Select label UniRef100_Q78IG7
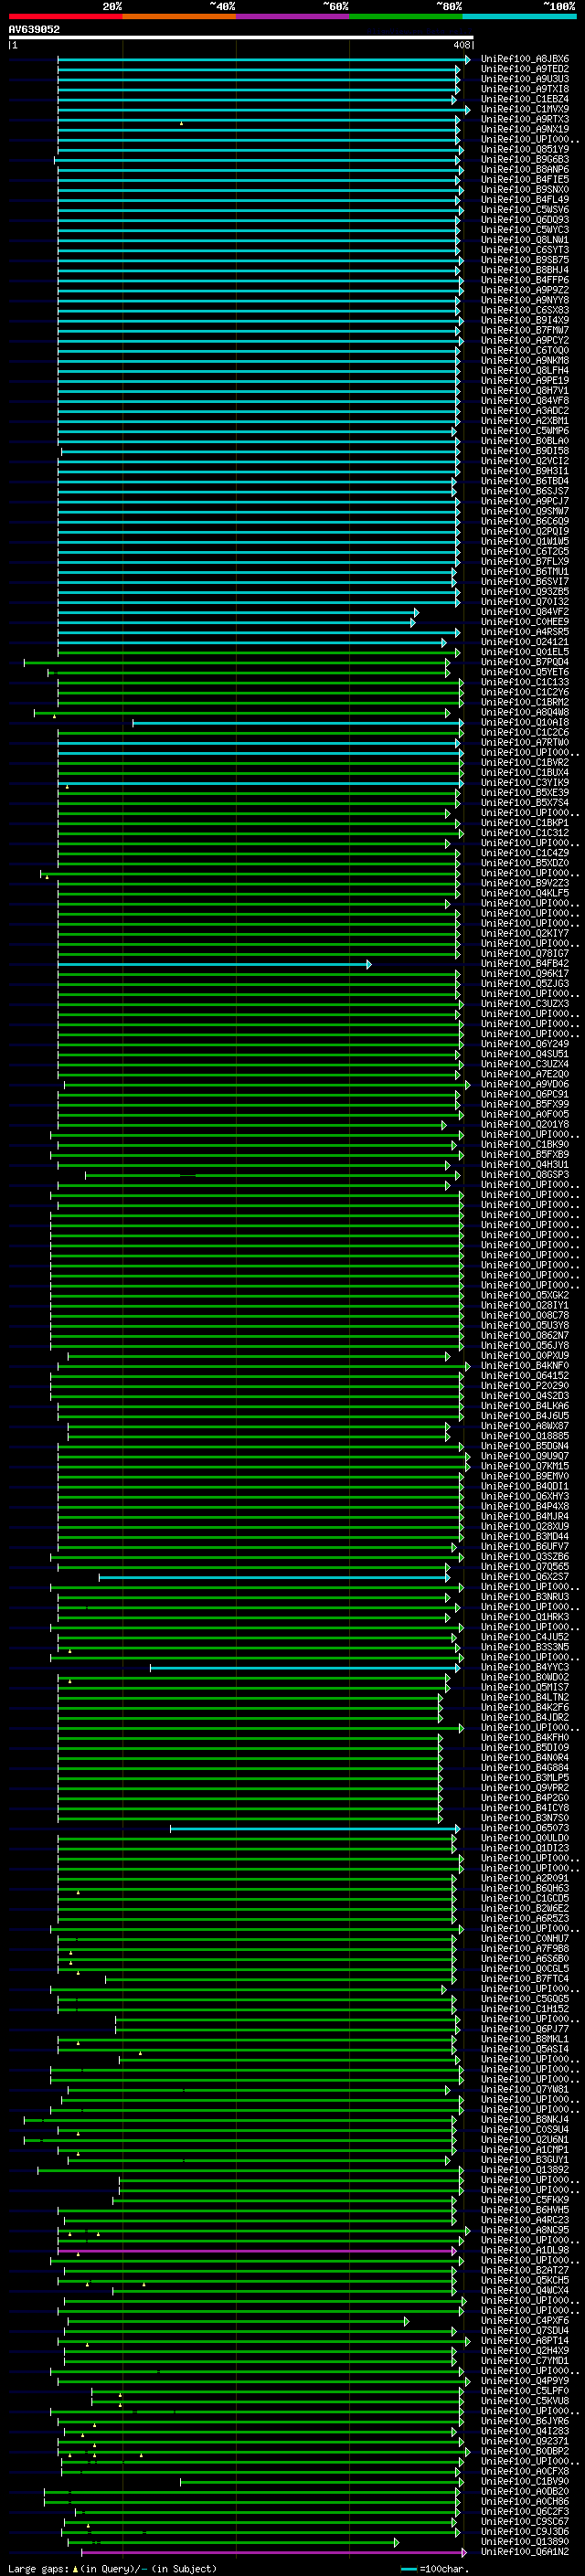This screenshot has width=585, height=2576. pos(524,954)
